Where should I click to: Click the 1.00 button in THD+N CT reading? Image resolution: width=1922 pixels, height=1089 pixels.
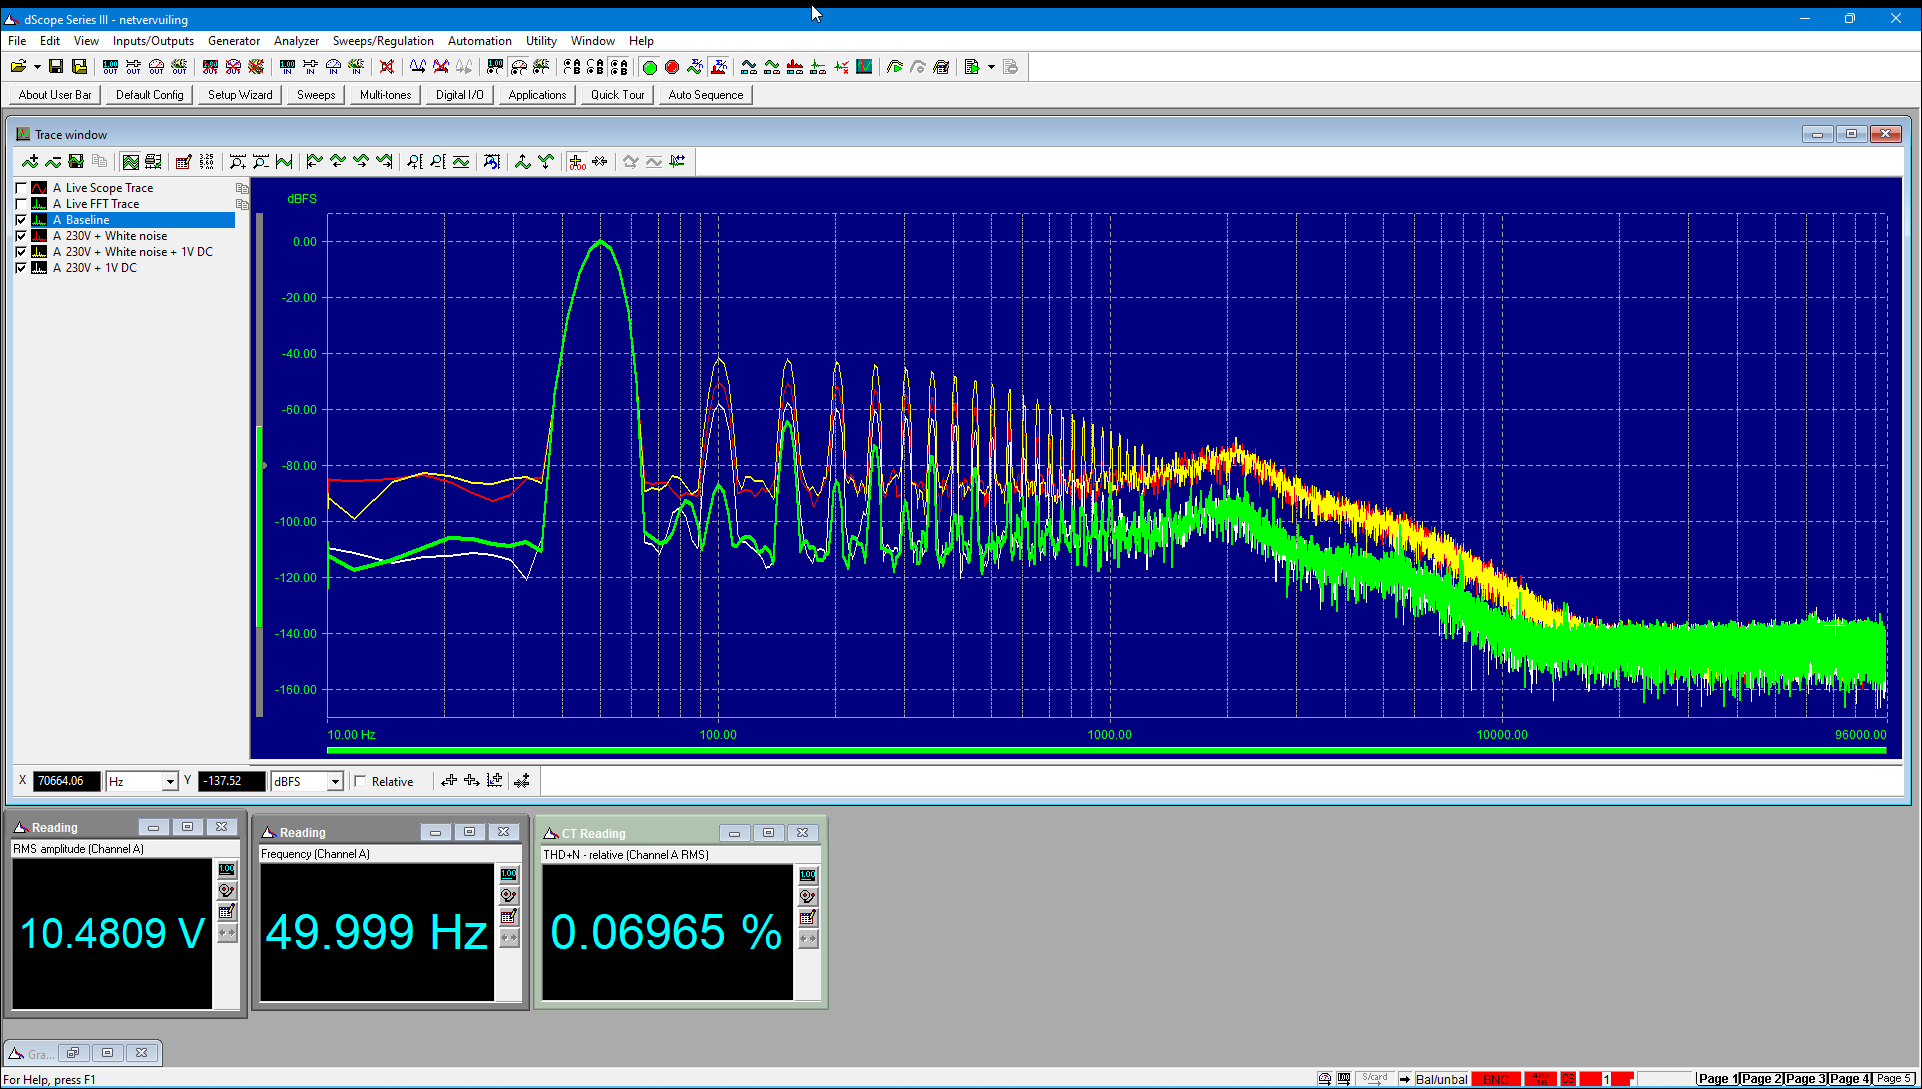tap(808, 875)
